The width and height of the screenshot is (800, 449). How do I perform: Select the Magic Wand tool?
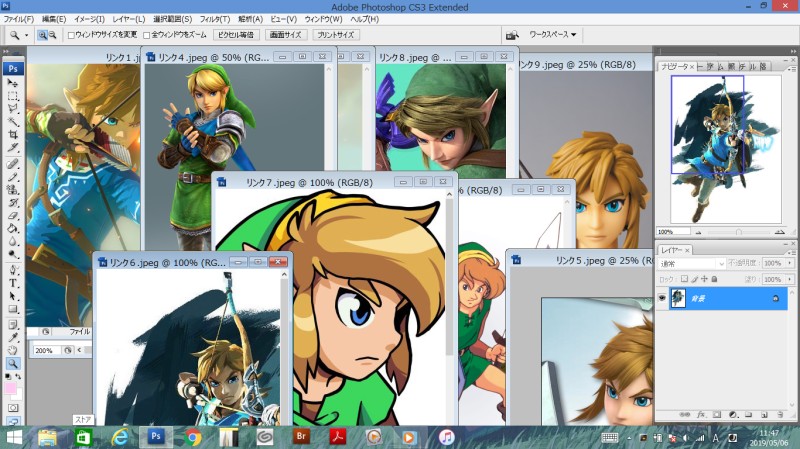tap(13, 121)
